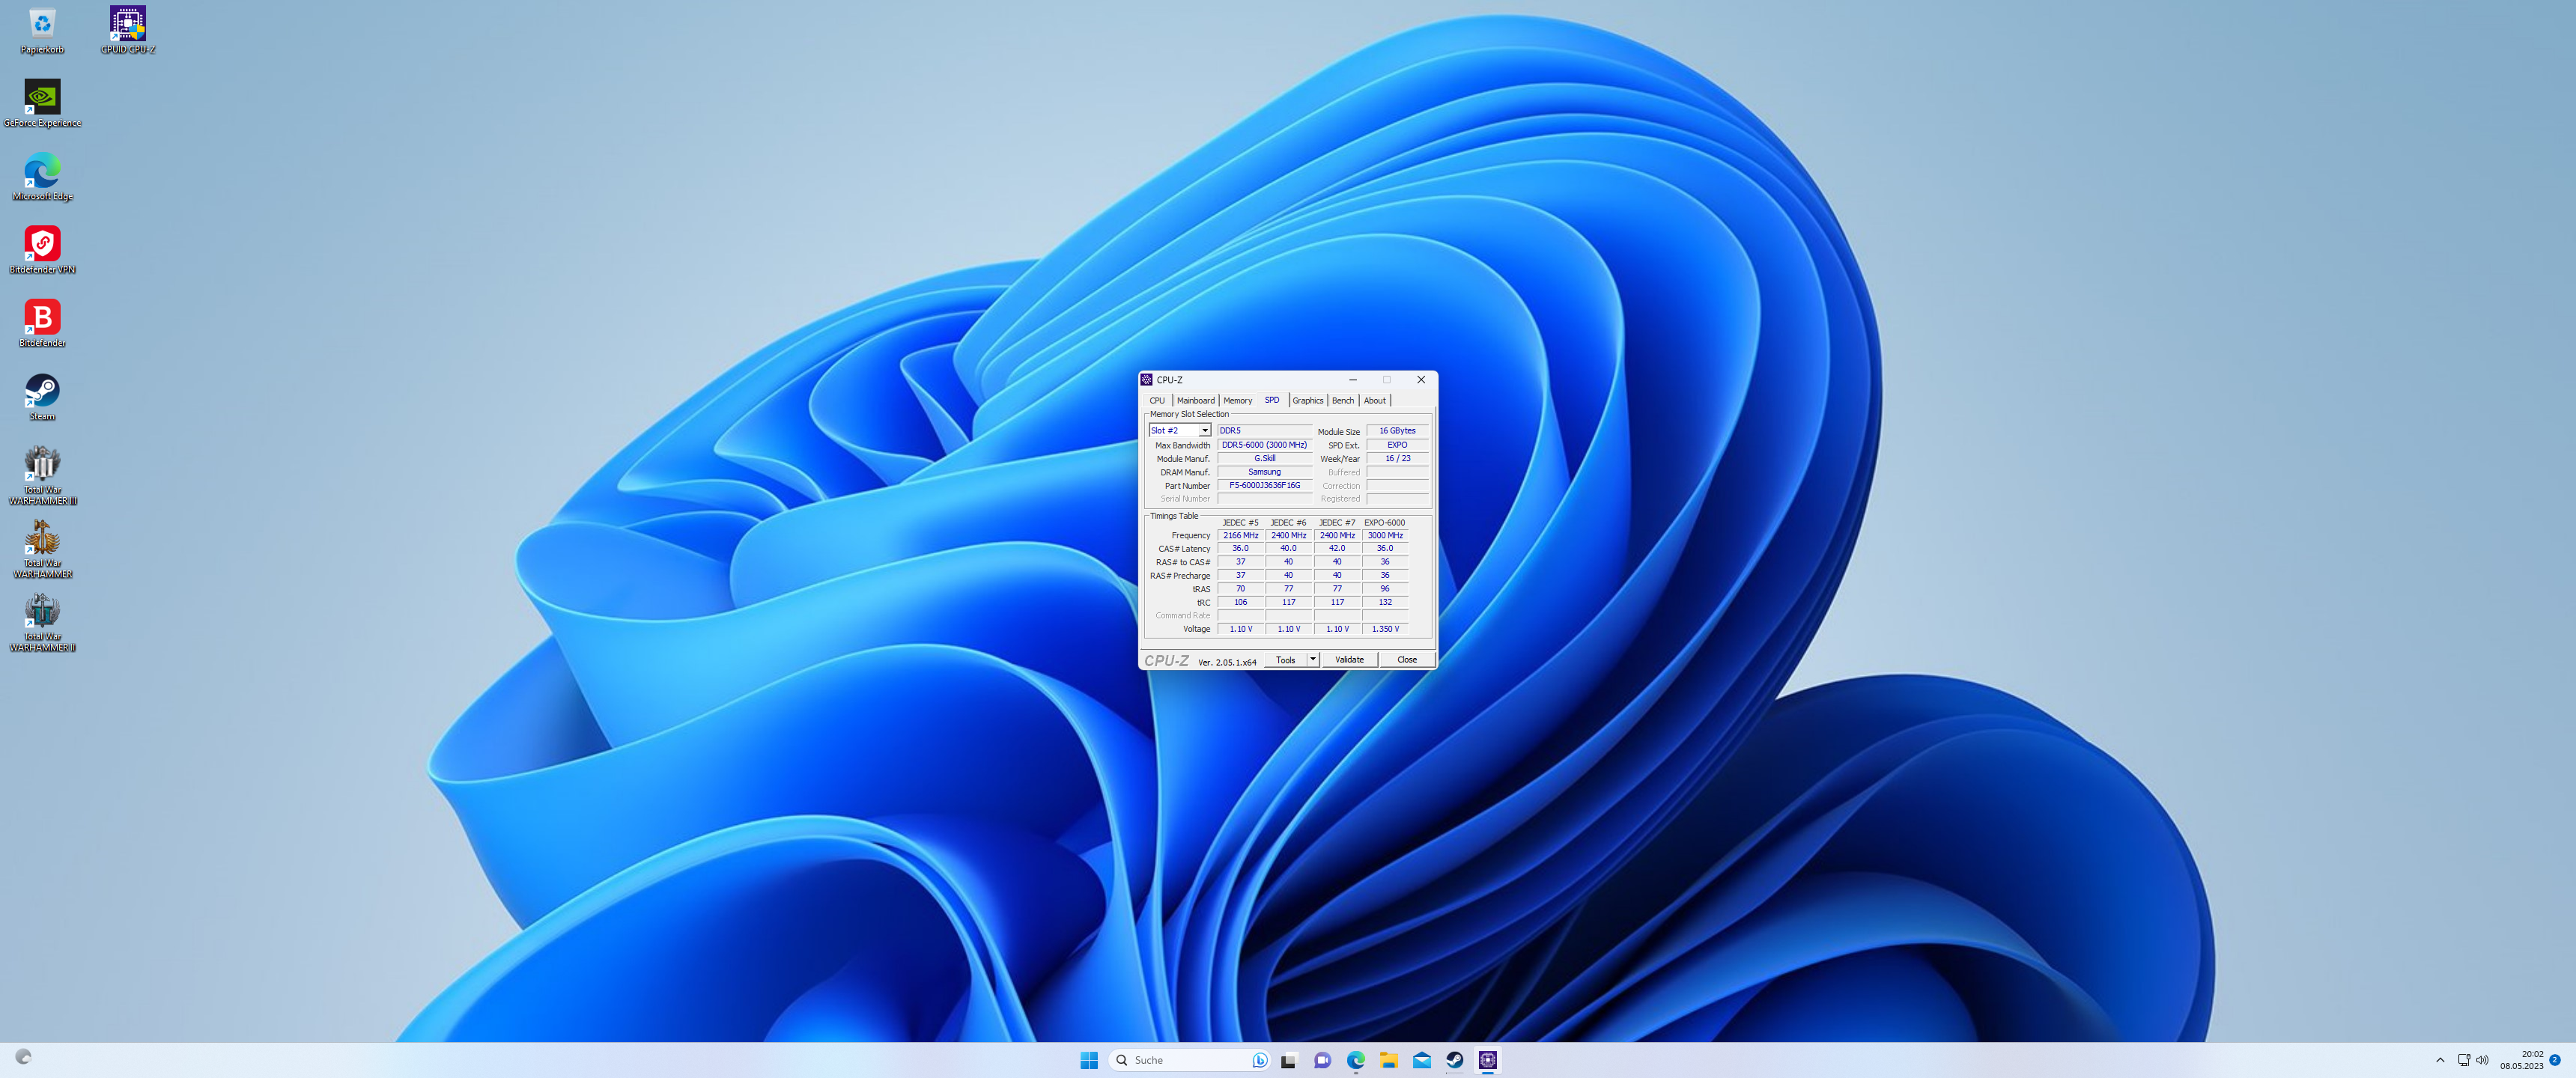Click the Windows Start button
Viewport: 2576px width, 1078px height.
click(x=1089, y=1060)
